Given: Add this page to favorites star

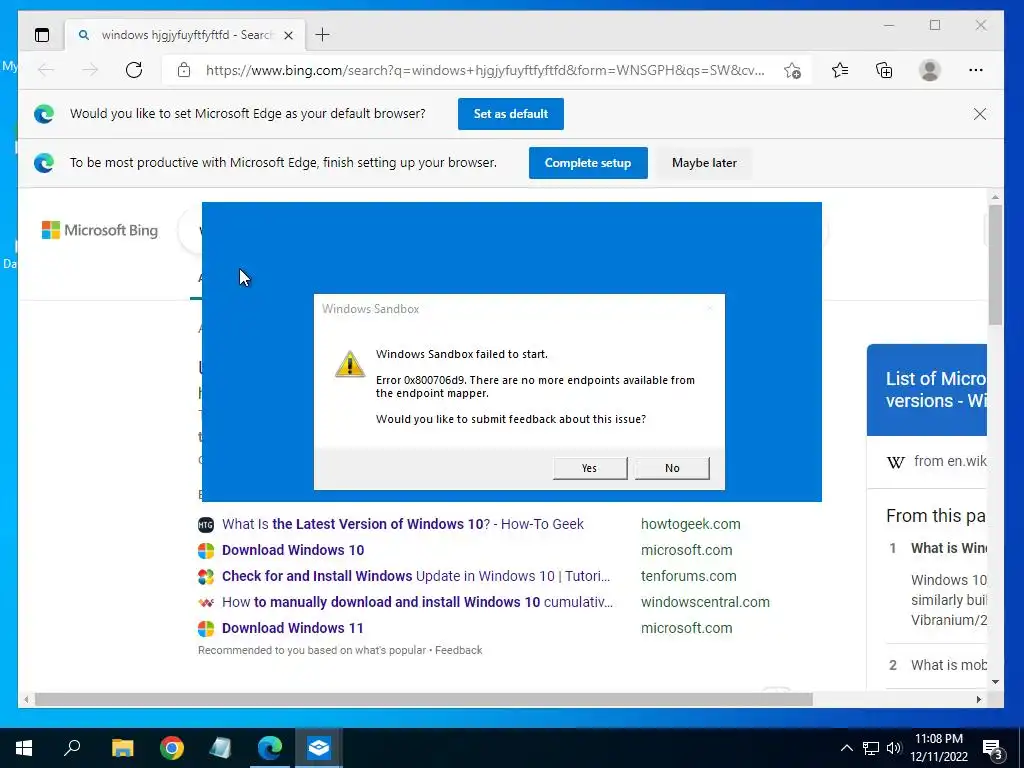Looking at the screenshot, I should point(792,71).
